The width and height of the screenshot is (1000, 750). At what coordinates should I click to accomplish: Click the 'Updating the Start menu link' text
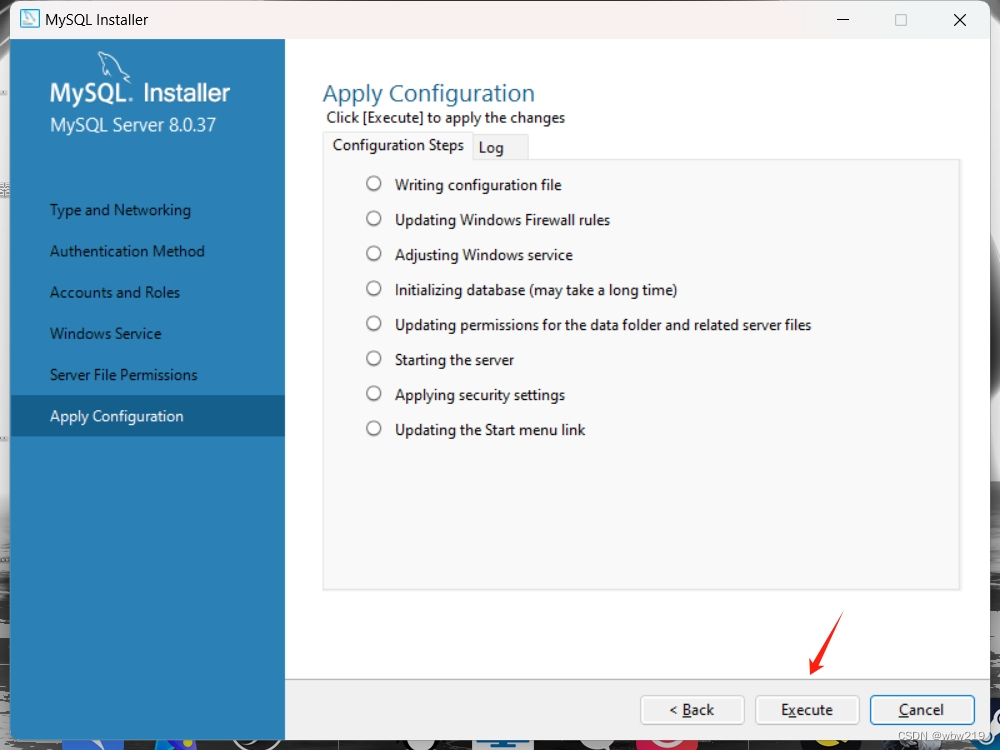(490, 430)
